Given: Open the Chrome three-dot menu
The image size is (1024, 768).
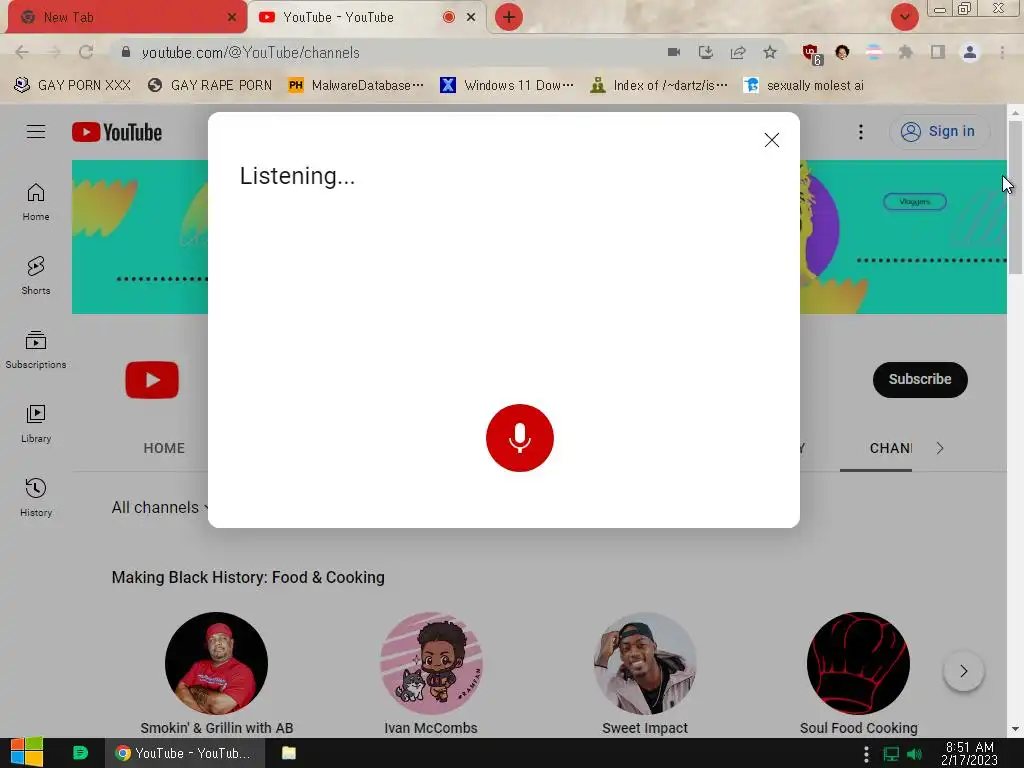Looking at the screenshot, I should point(1002,52).
